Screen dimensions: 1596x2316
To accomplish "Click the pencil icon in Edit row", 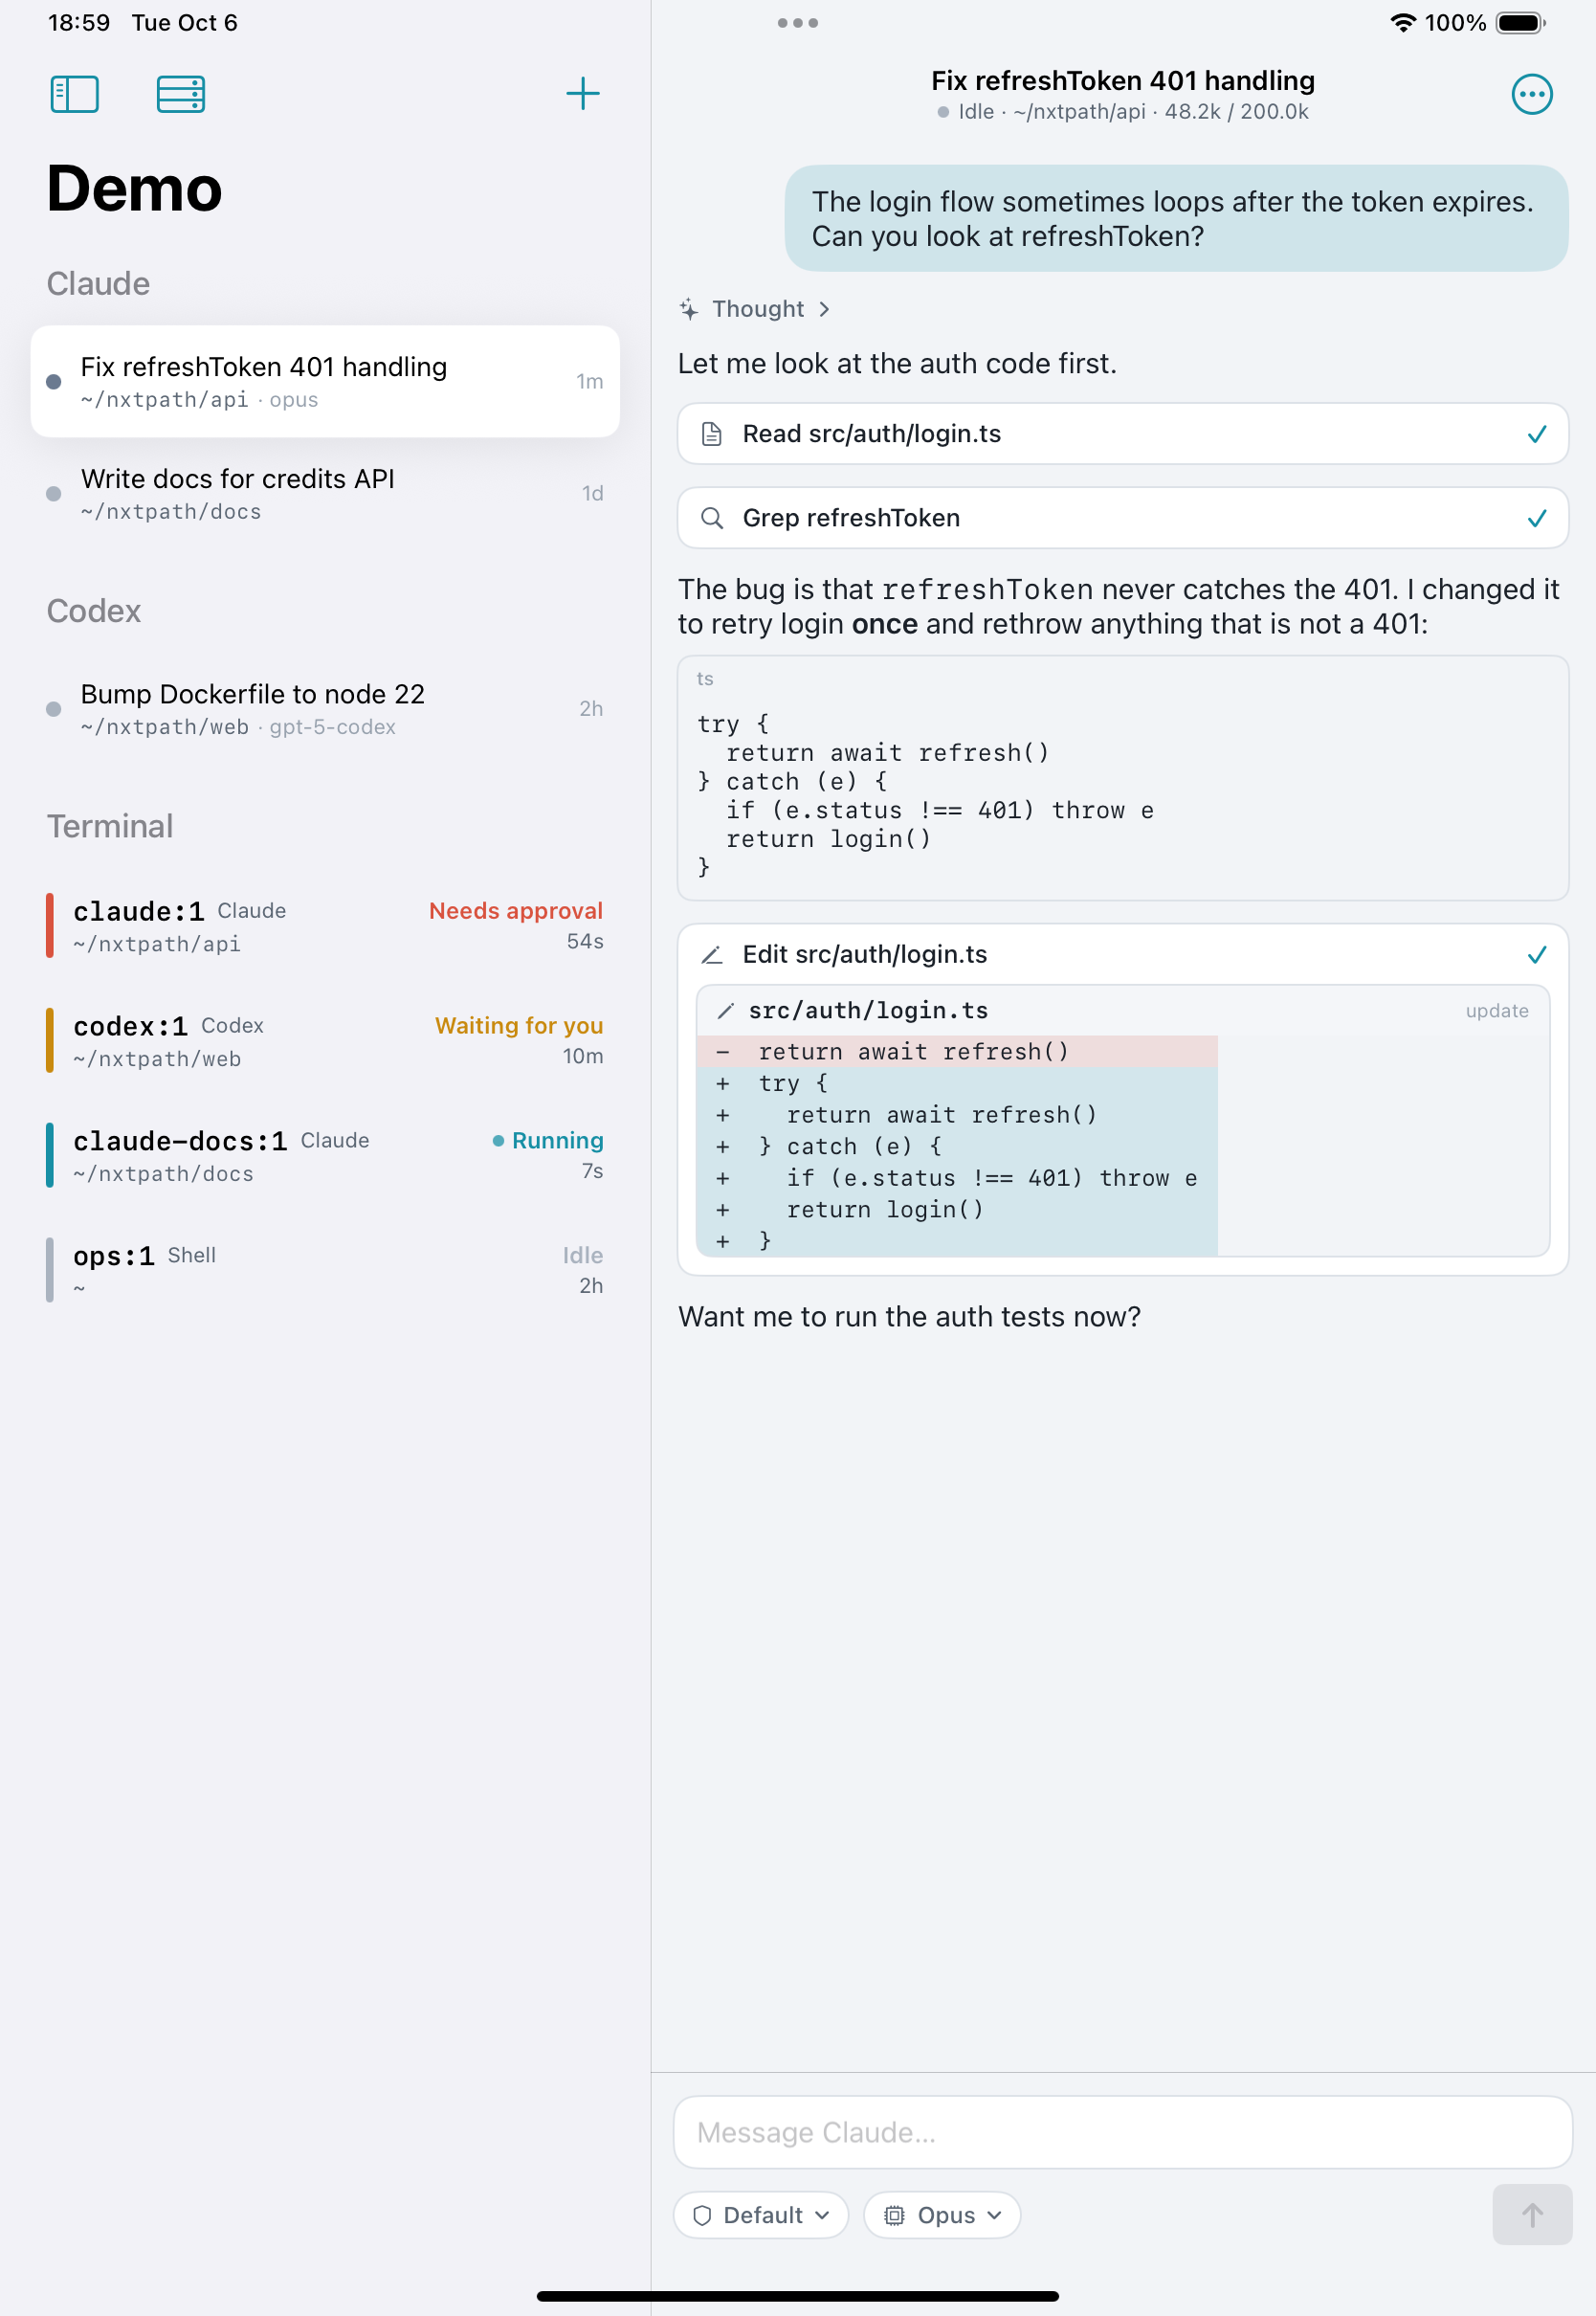I will pyautogui.click(x=711, y=955).
